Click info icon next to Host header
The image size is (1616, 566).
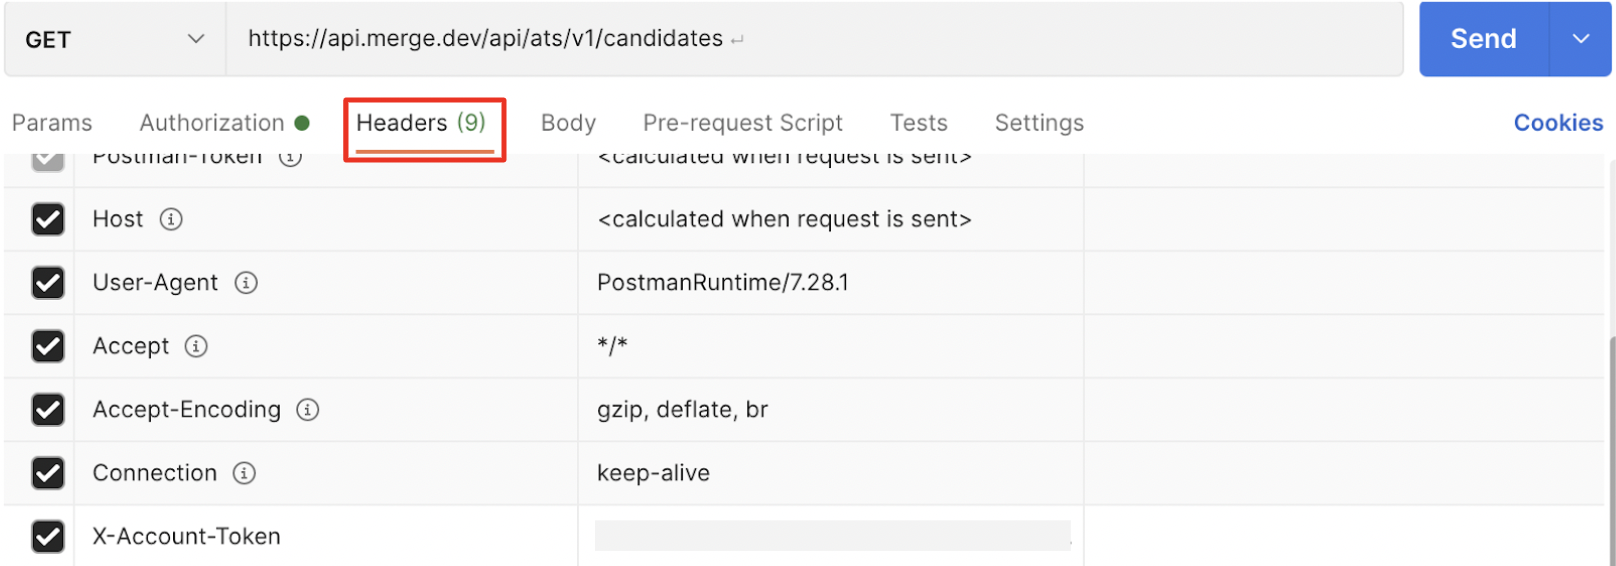(171, 219)
